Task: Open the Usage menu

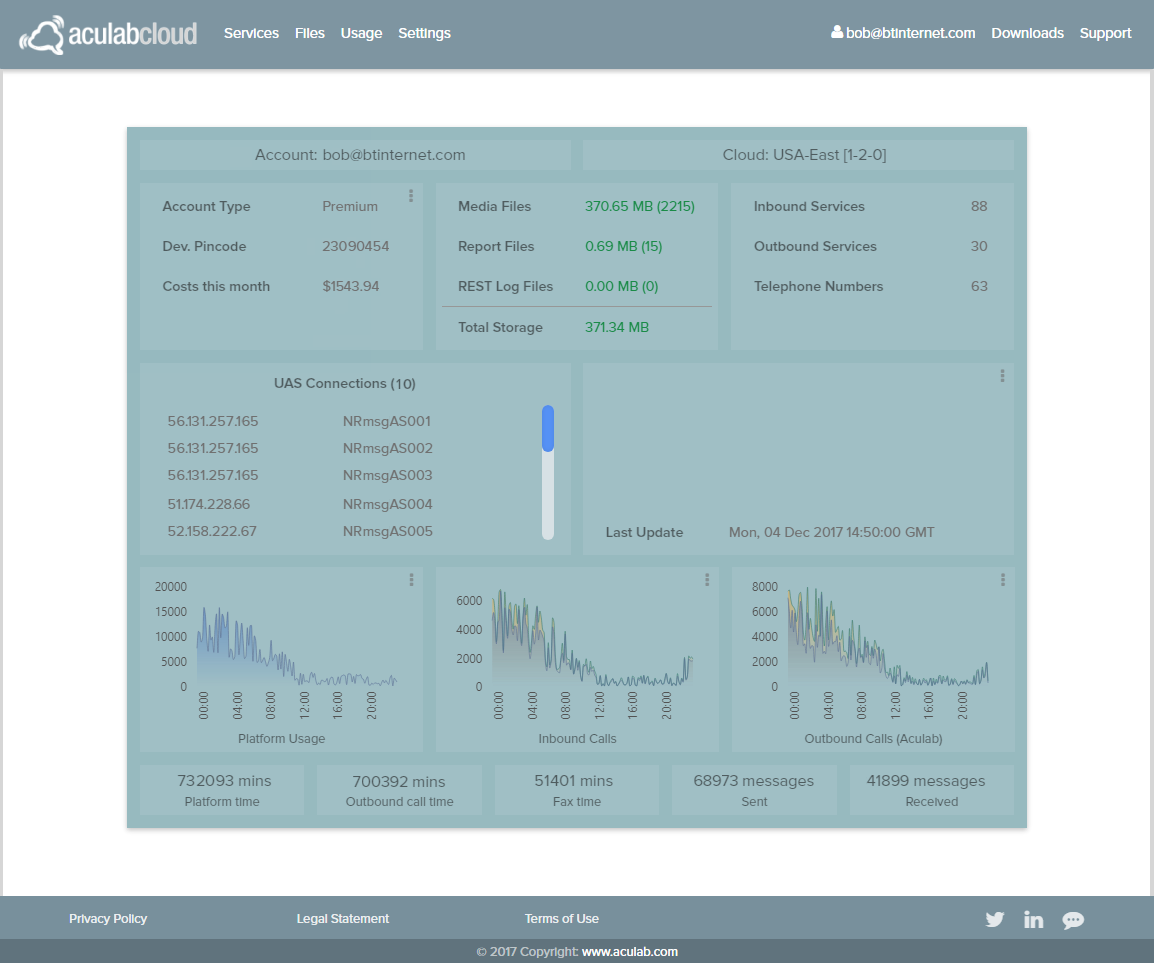Action: 361,33
